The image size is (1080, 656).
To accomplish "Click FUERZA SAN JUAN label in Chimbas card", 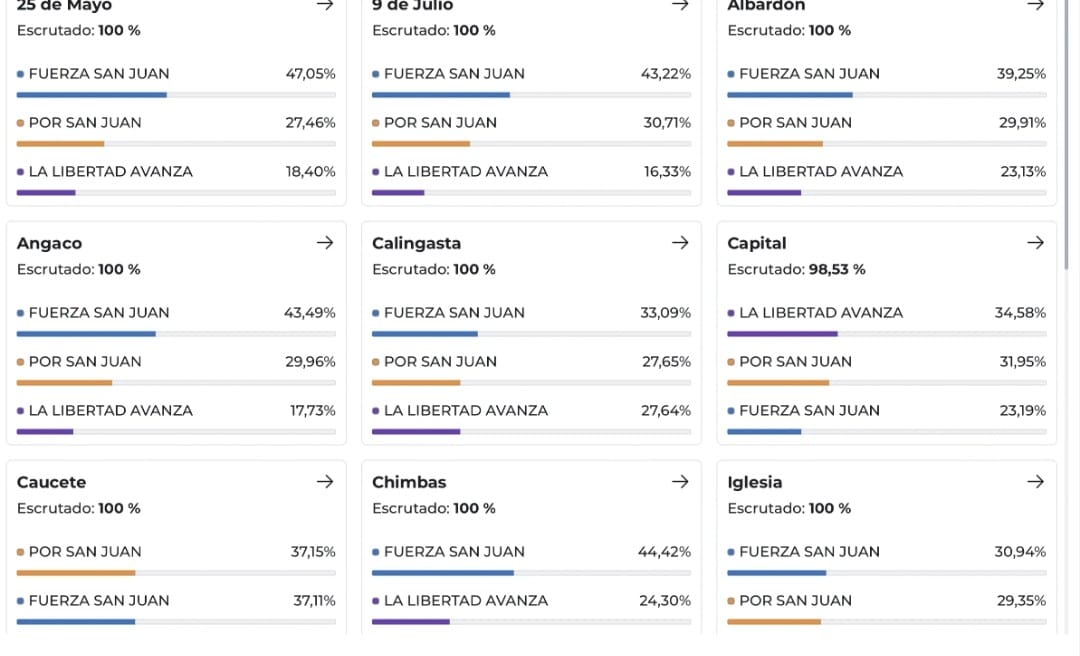I will point(455,552).
